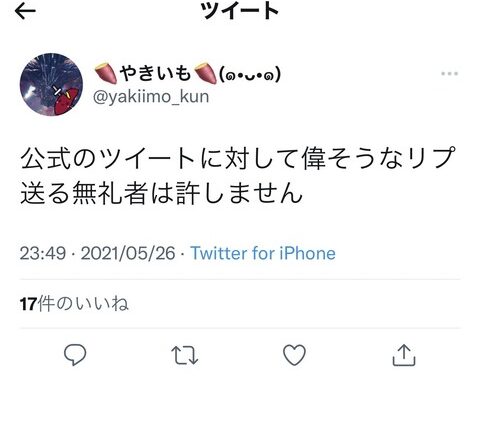Go back using the left arrow
The height and width of the screenshot is (422, 480).
[x=25, y=11]
